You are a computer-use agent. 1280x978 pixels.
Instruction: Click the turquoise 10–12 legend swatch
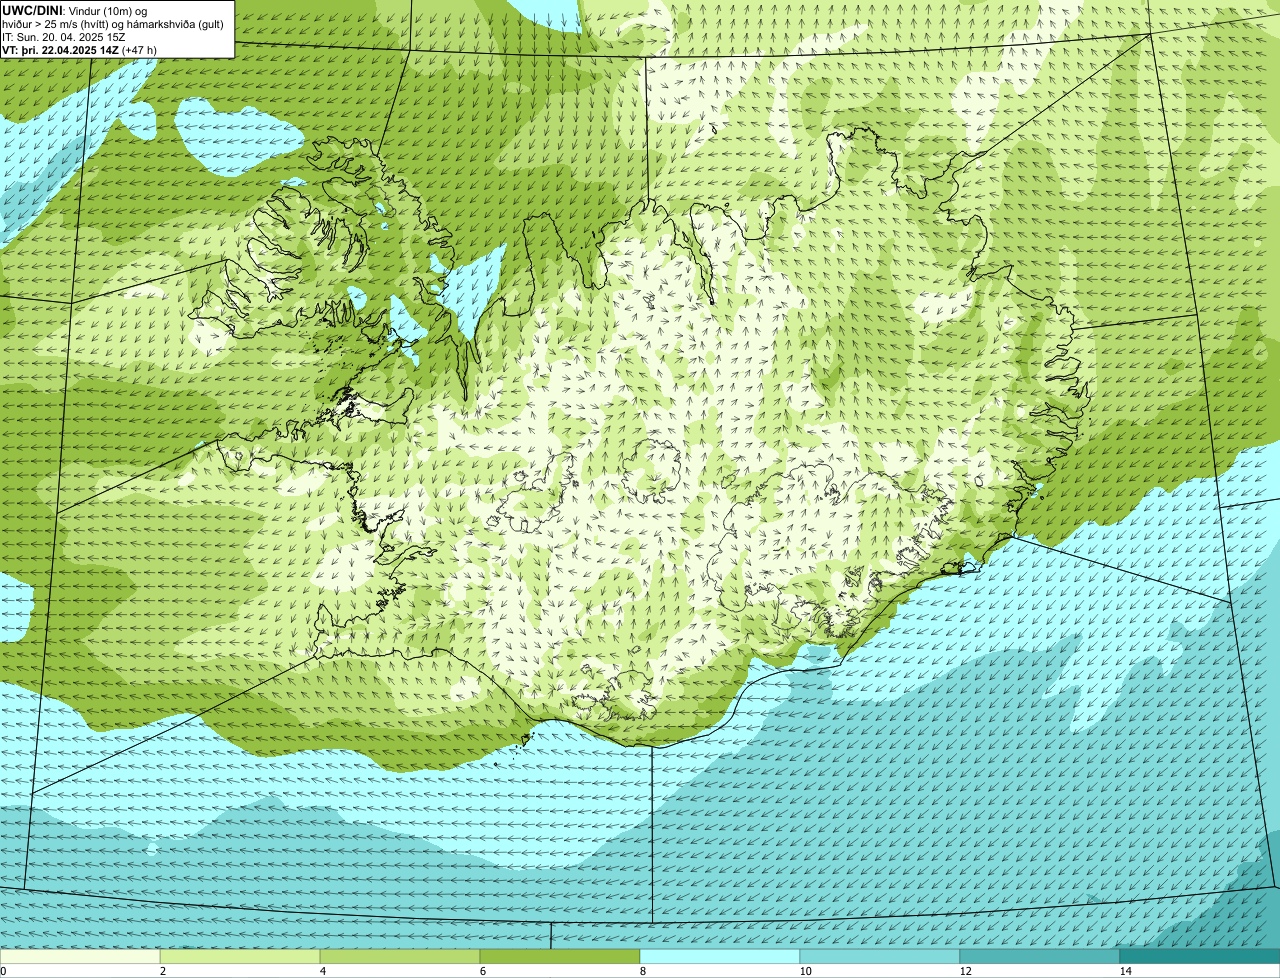tap(880, 956)
